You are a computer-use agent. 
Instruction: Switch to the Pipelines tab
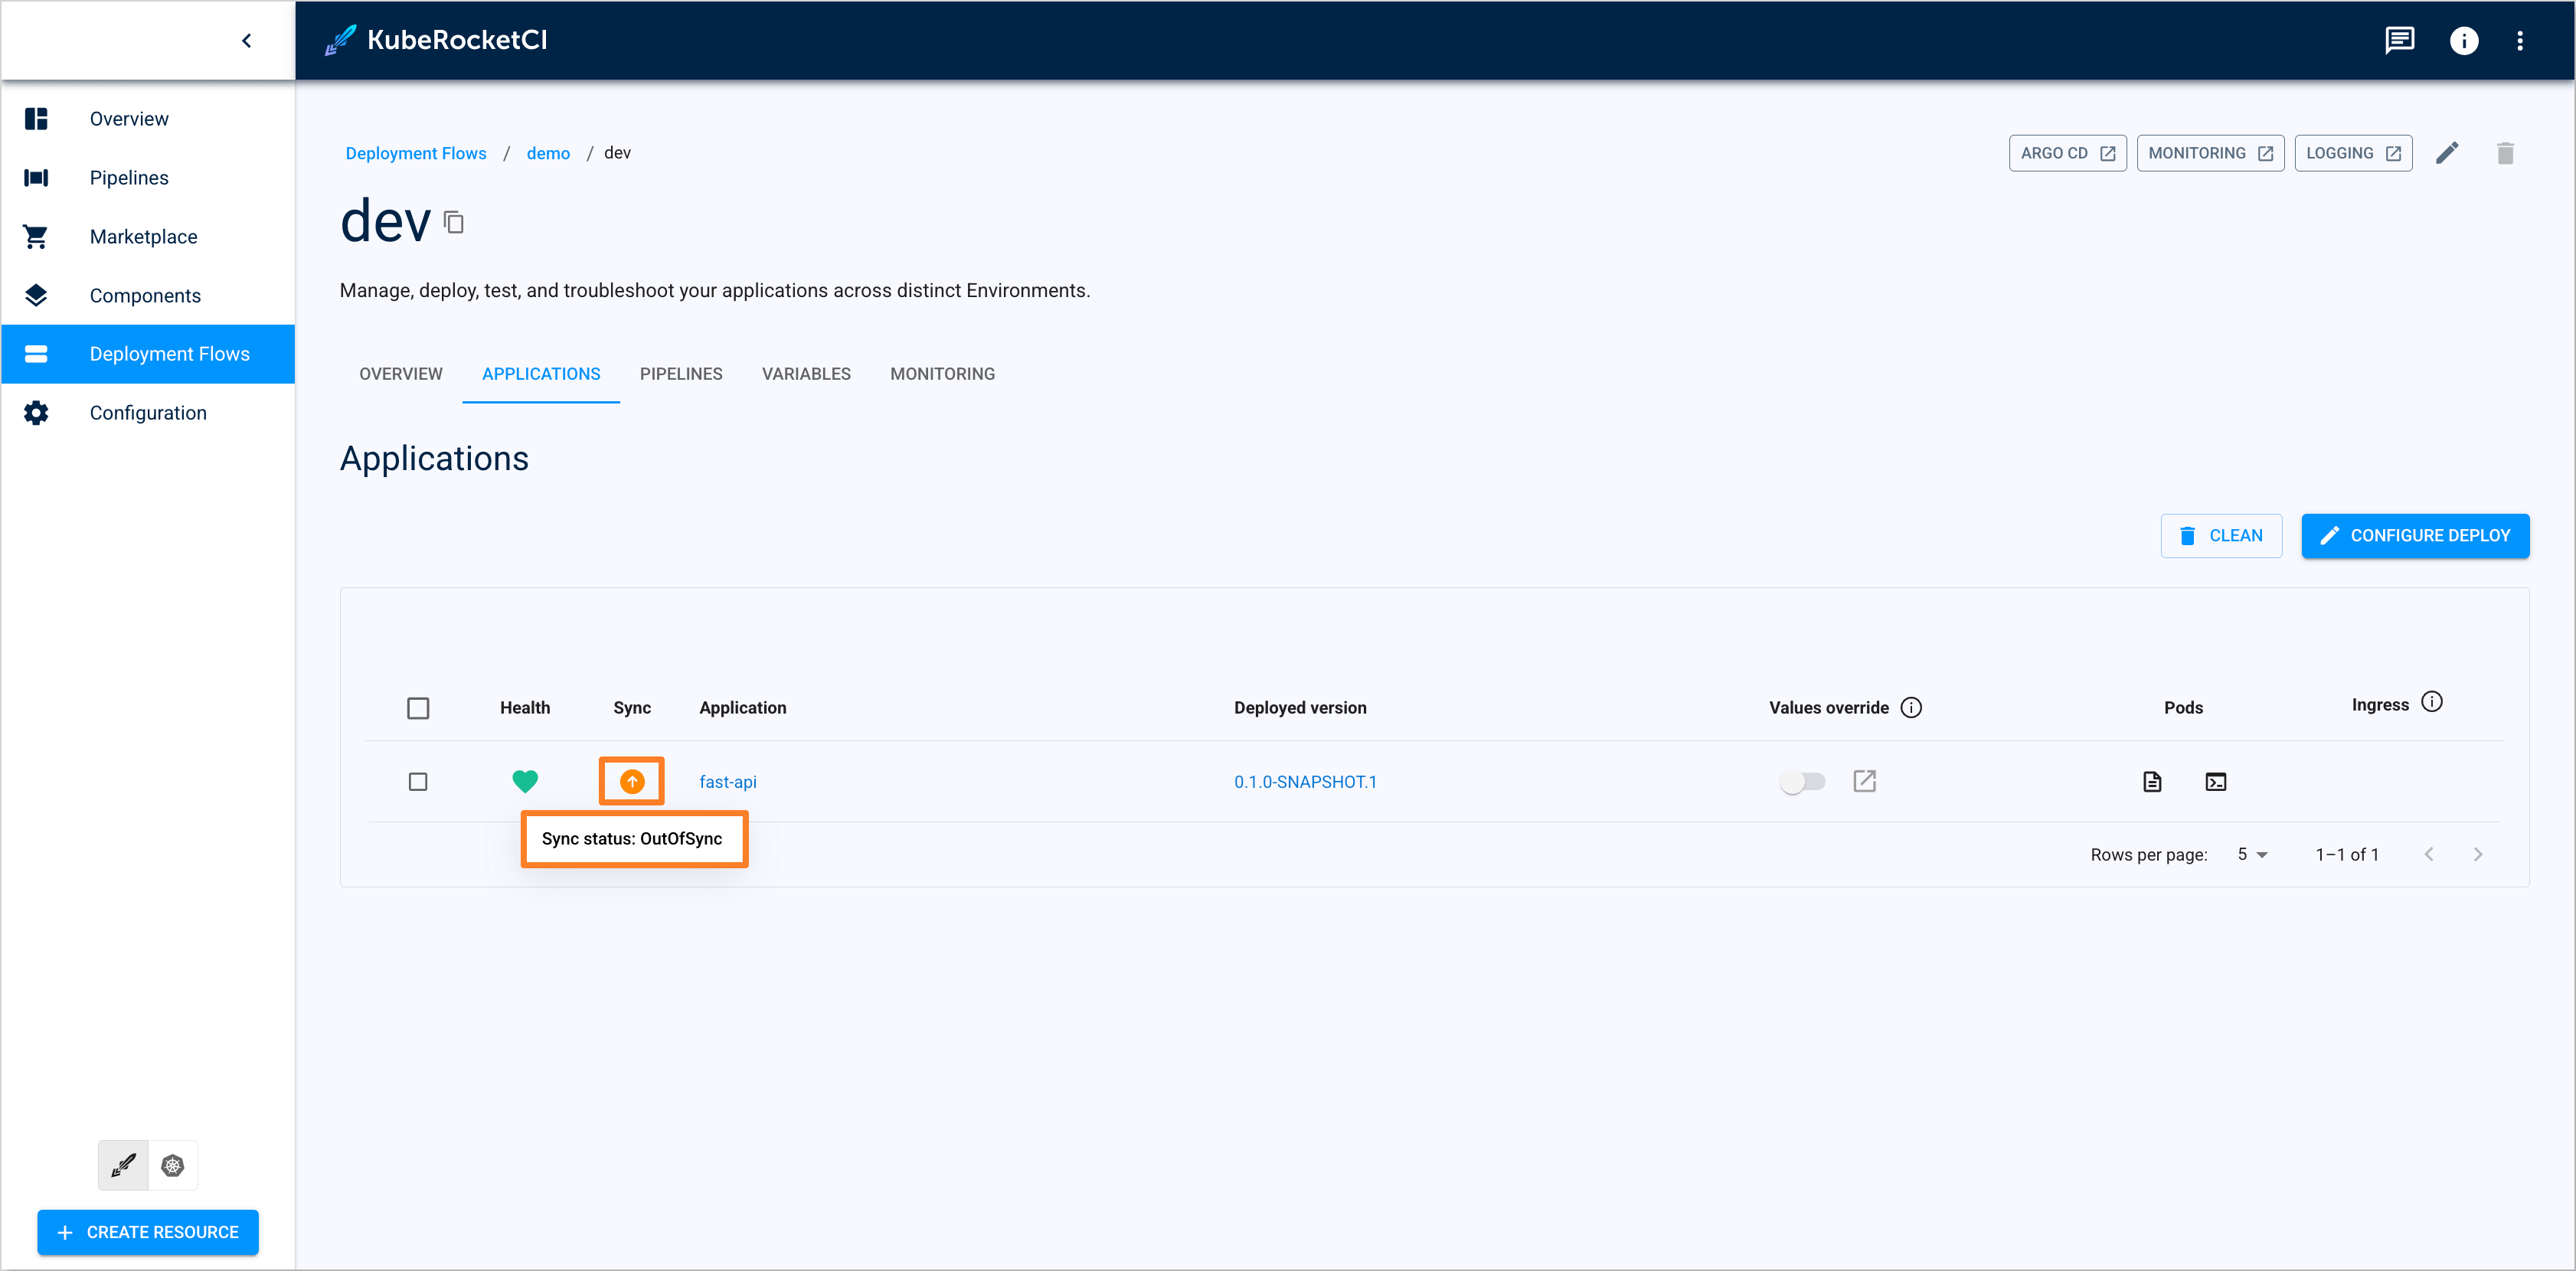(x=680, y=373)
